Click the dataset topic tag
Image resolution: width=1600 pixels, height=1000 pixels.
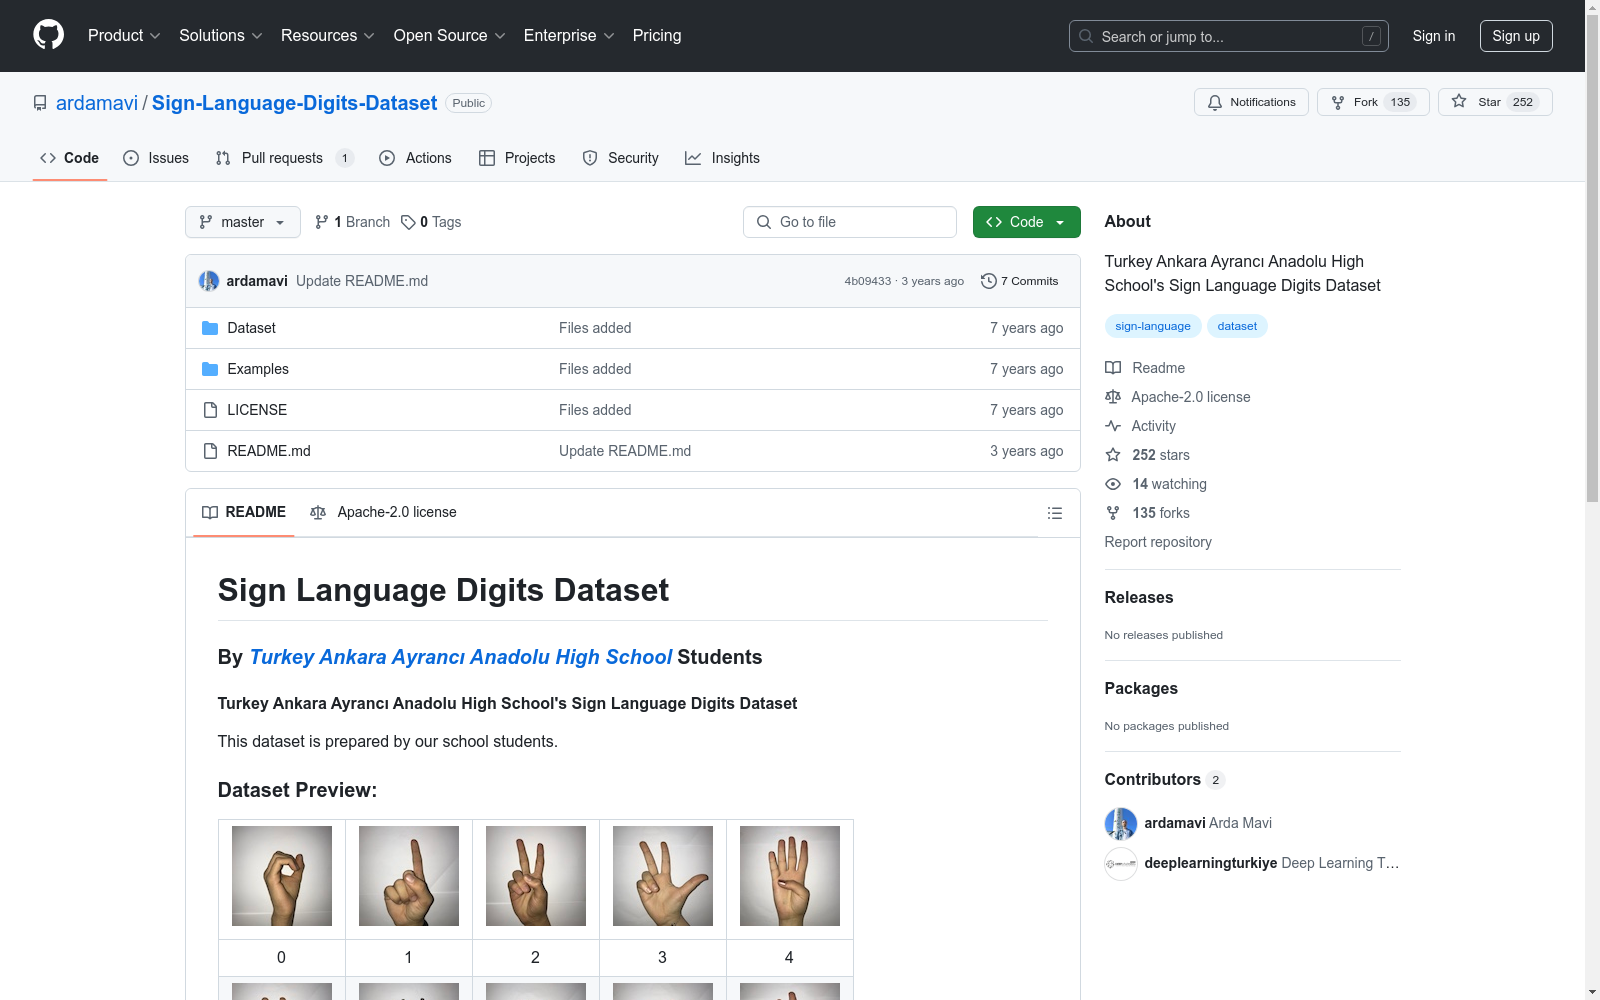click(1237, 326)
